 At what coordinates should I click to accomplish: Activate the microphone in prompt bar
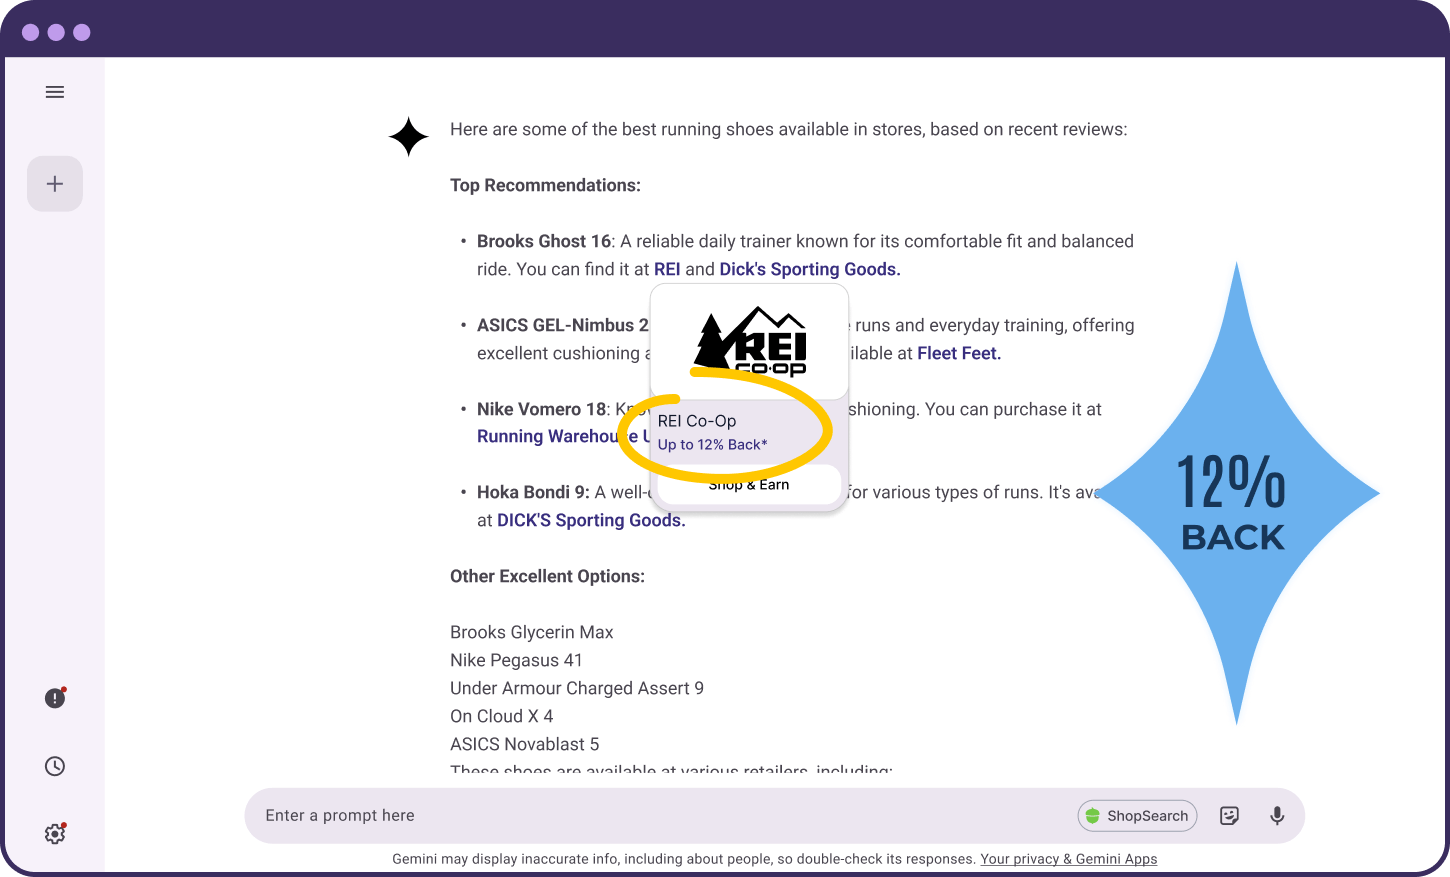(x=1277, y=816)
